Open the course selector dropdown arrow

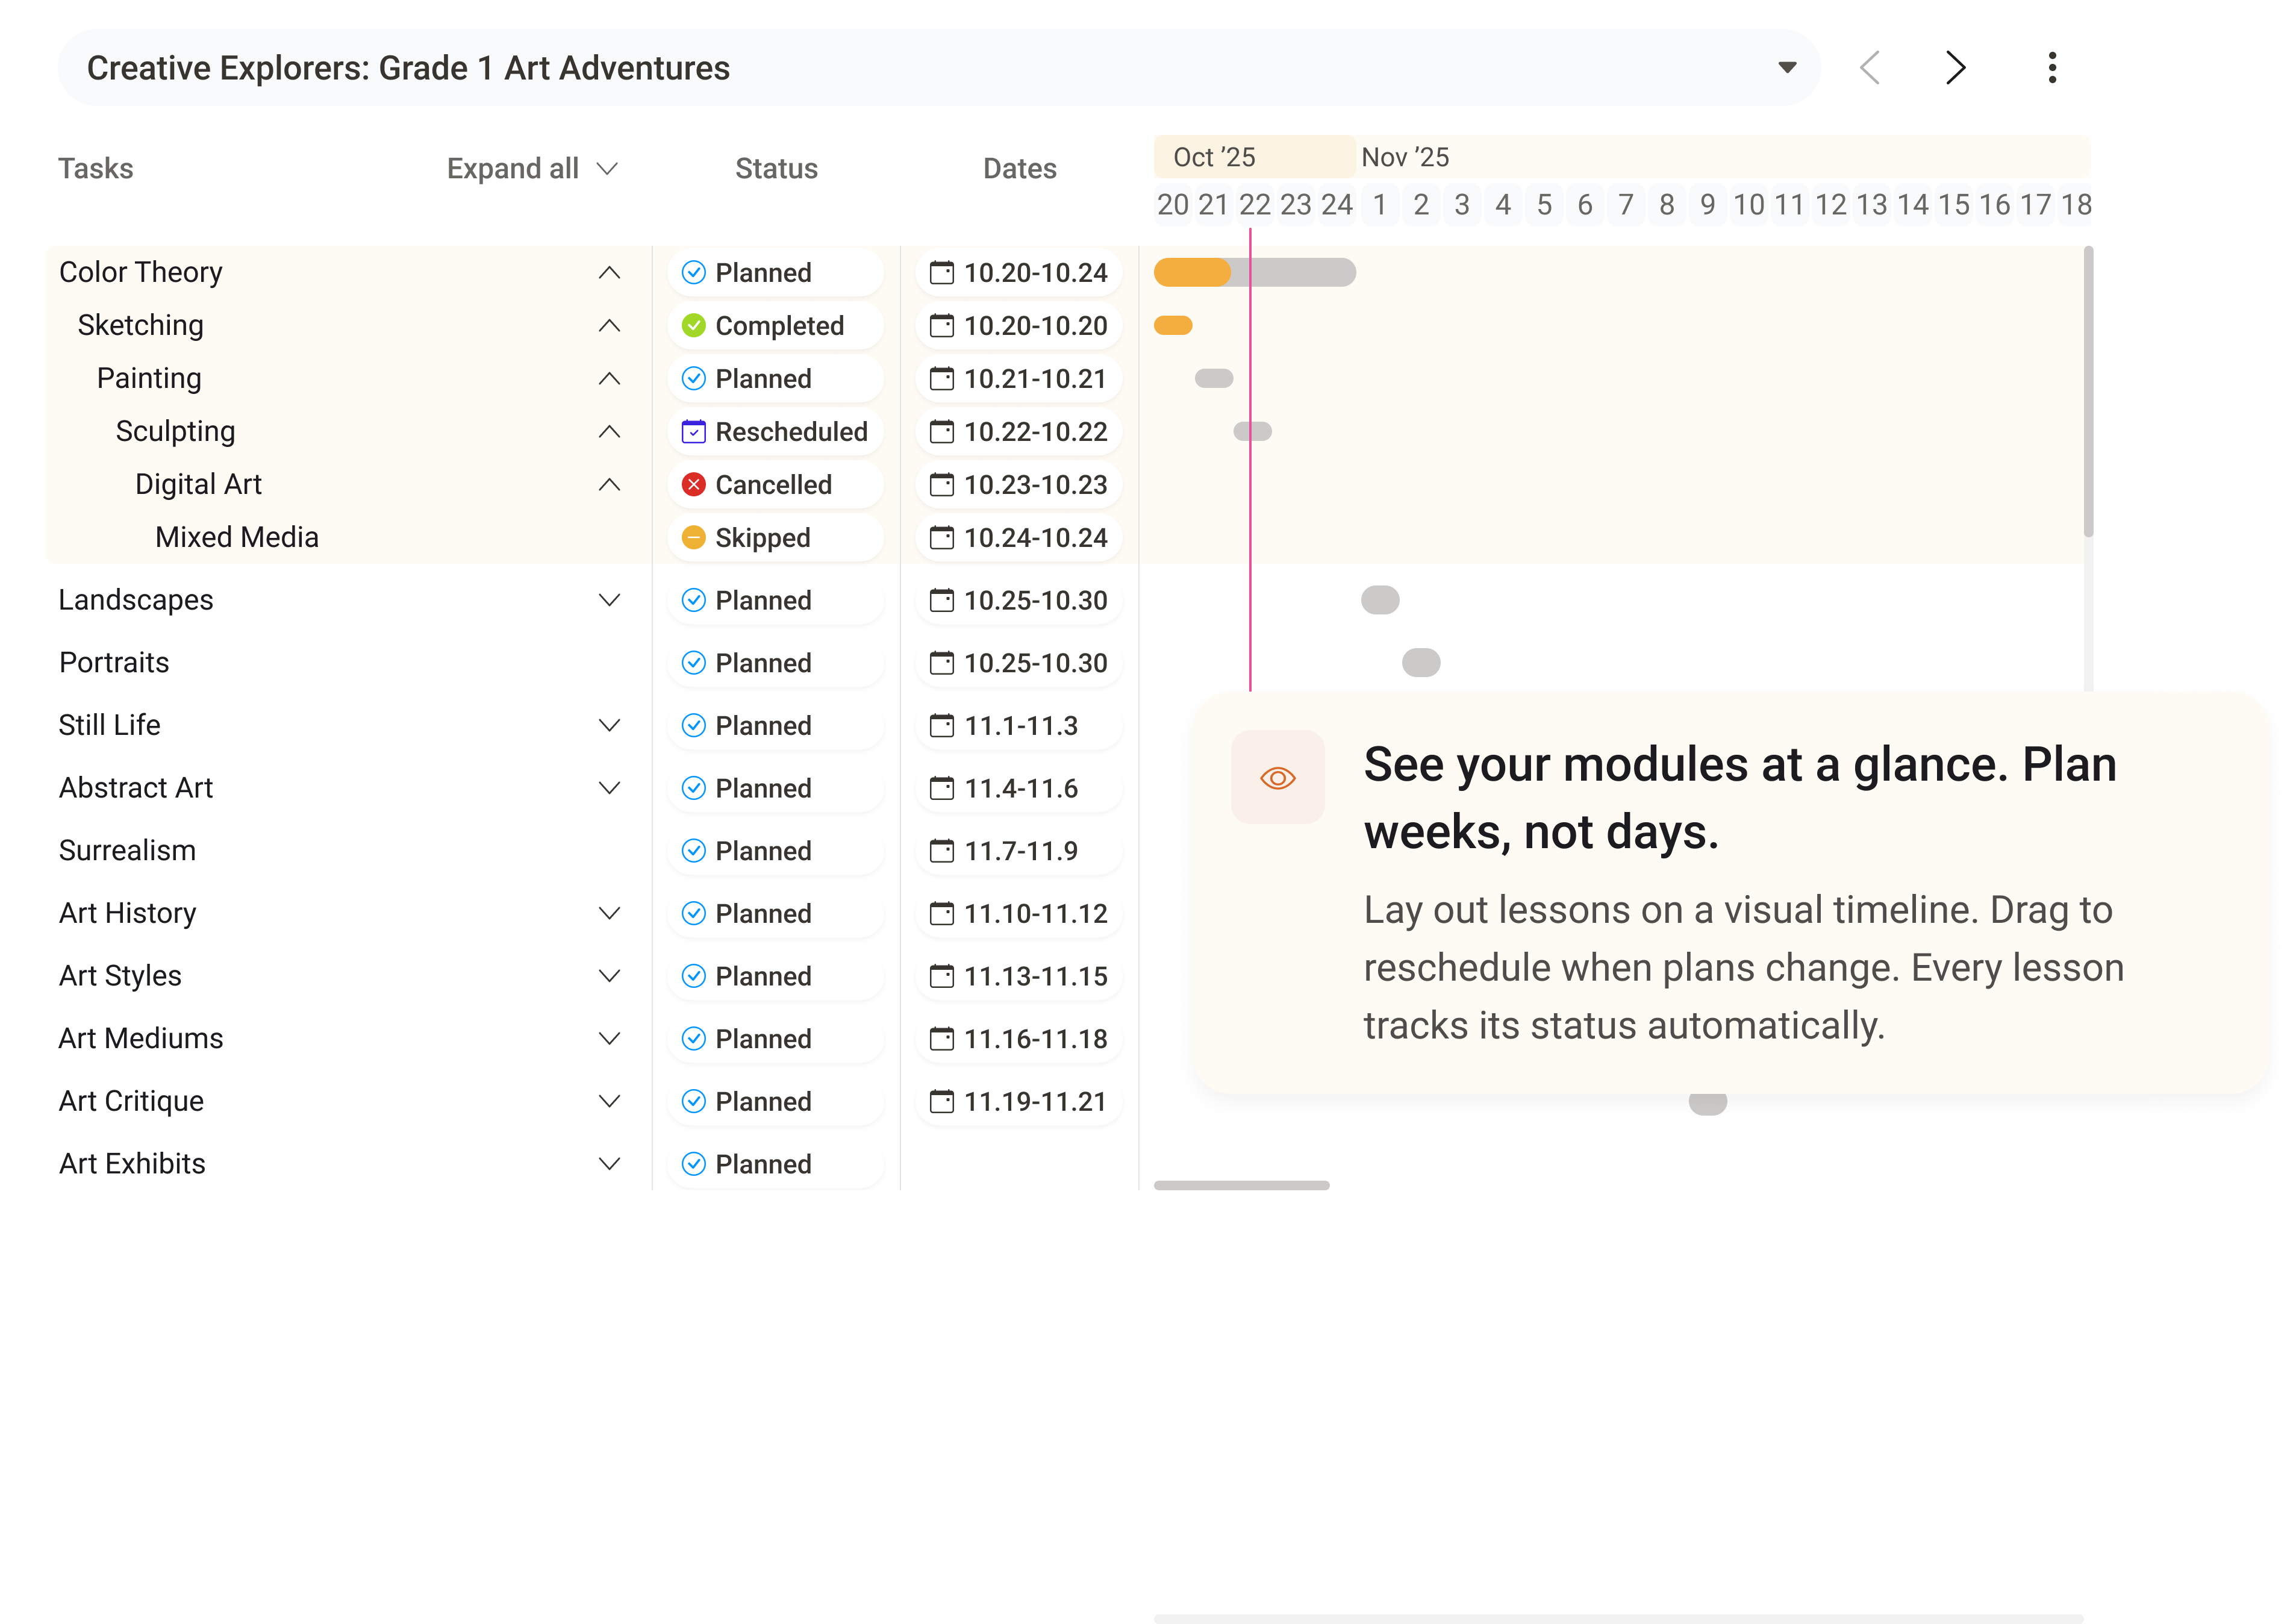(1787, 68)
